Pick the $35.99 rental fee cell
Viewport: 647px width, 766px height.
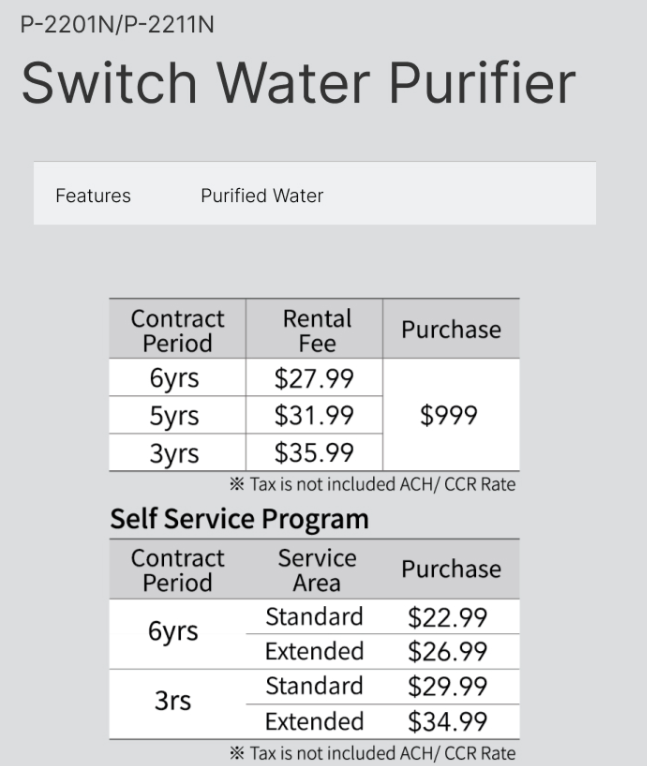point(314,453)
